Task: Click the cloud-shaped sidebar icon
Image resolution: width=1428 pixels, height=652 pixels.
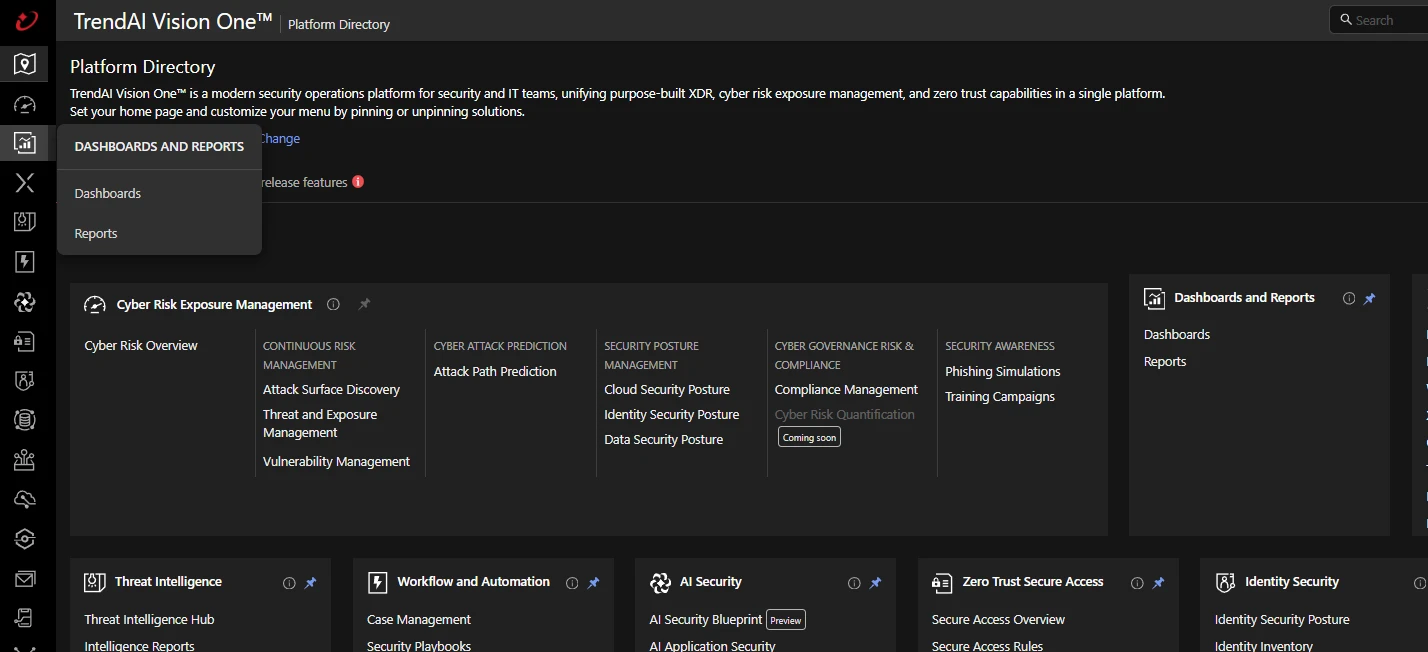Action: click(x=25, y=499)
